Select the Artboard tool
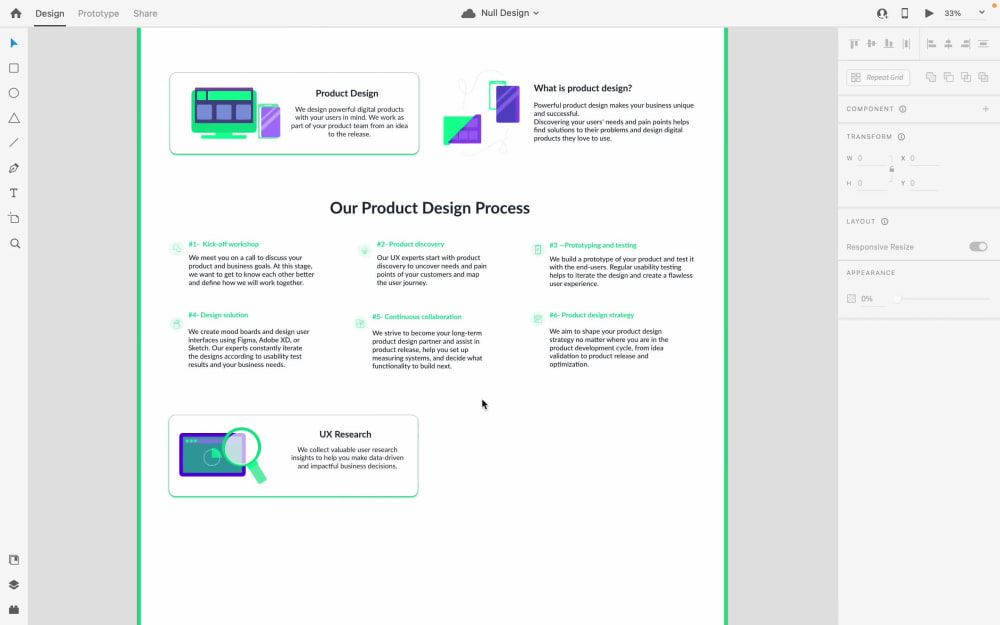Image resolution: width=1000 pixels, height=625 pixels. 13,217
